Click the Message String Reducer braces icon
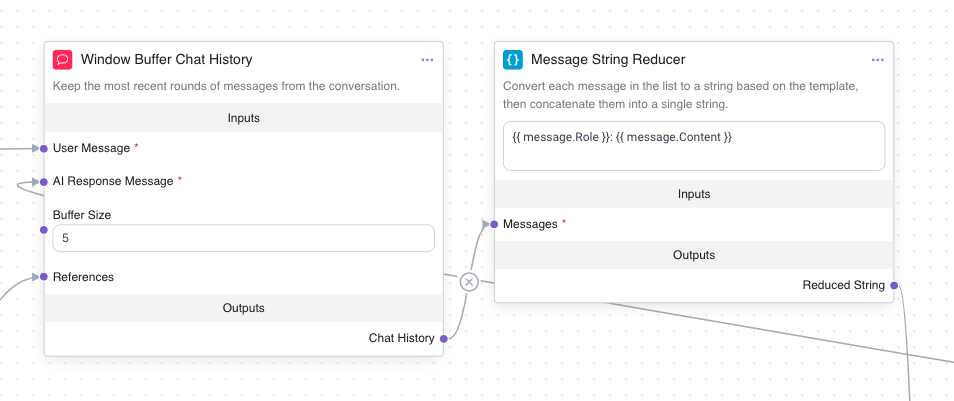Image resolution: width=954 pixels, height=401 pixels. pos(512,60)
